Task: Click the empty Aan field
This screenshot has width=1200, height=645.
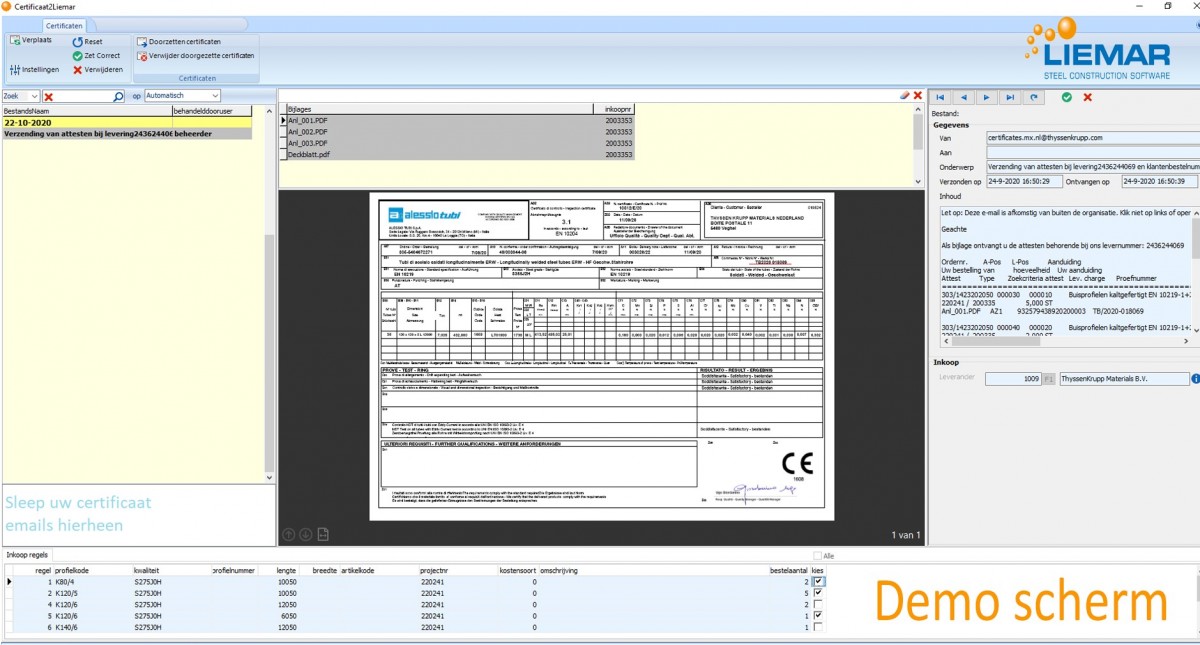Action: [x=1092, y=152]
